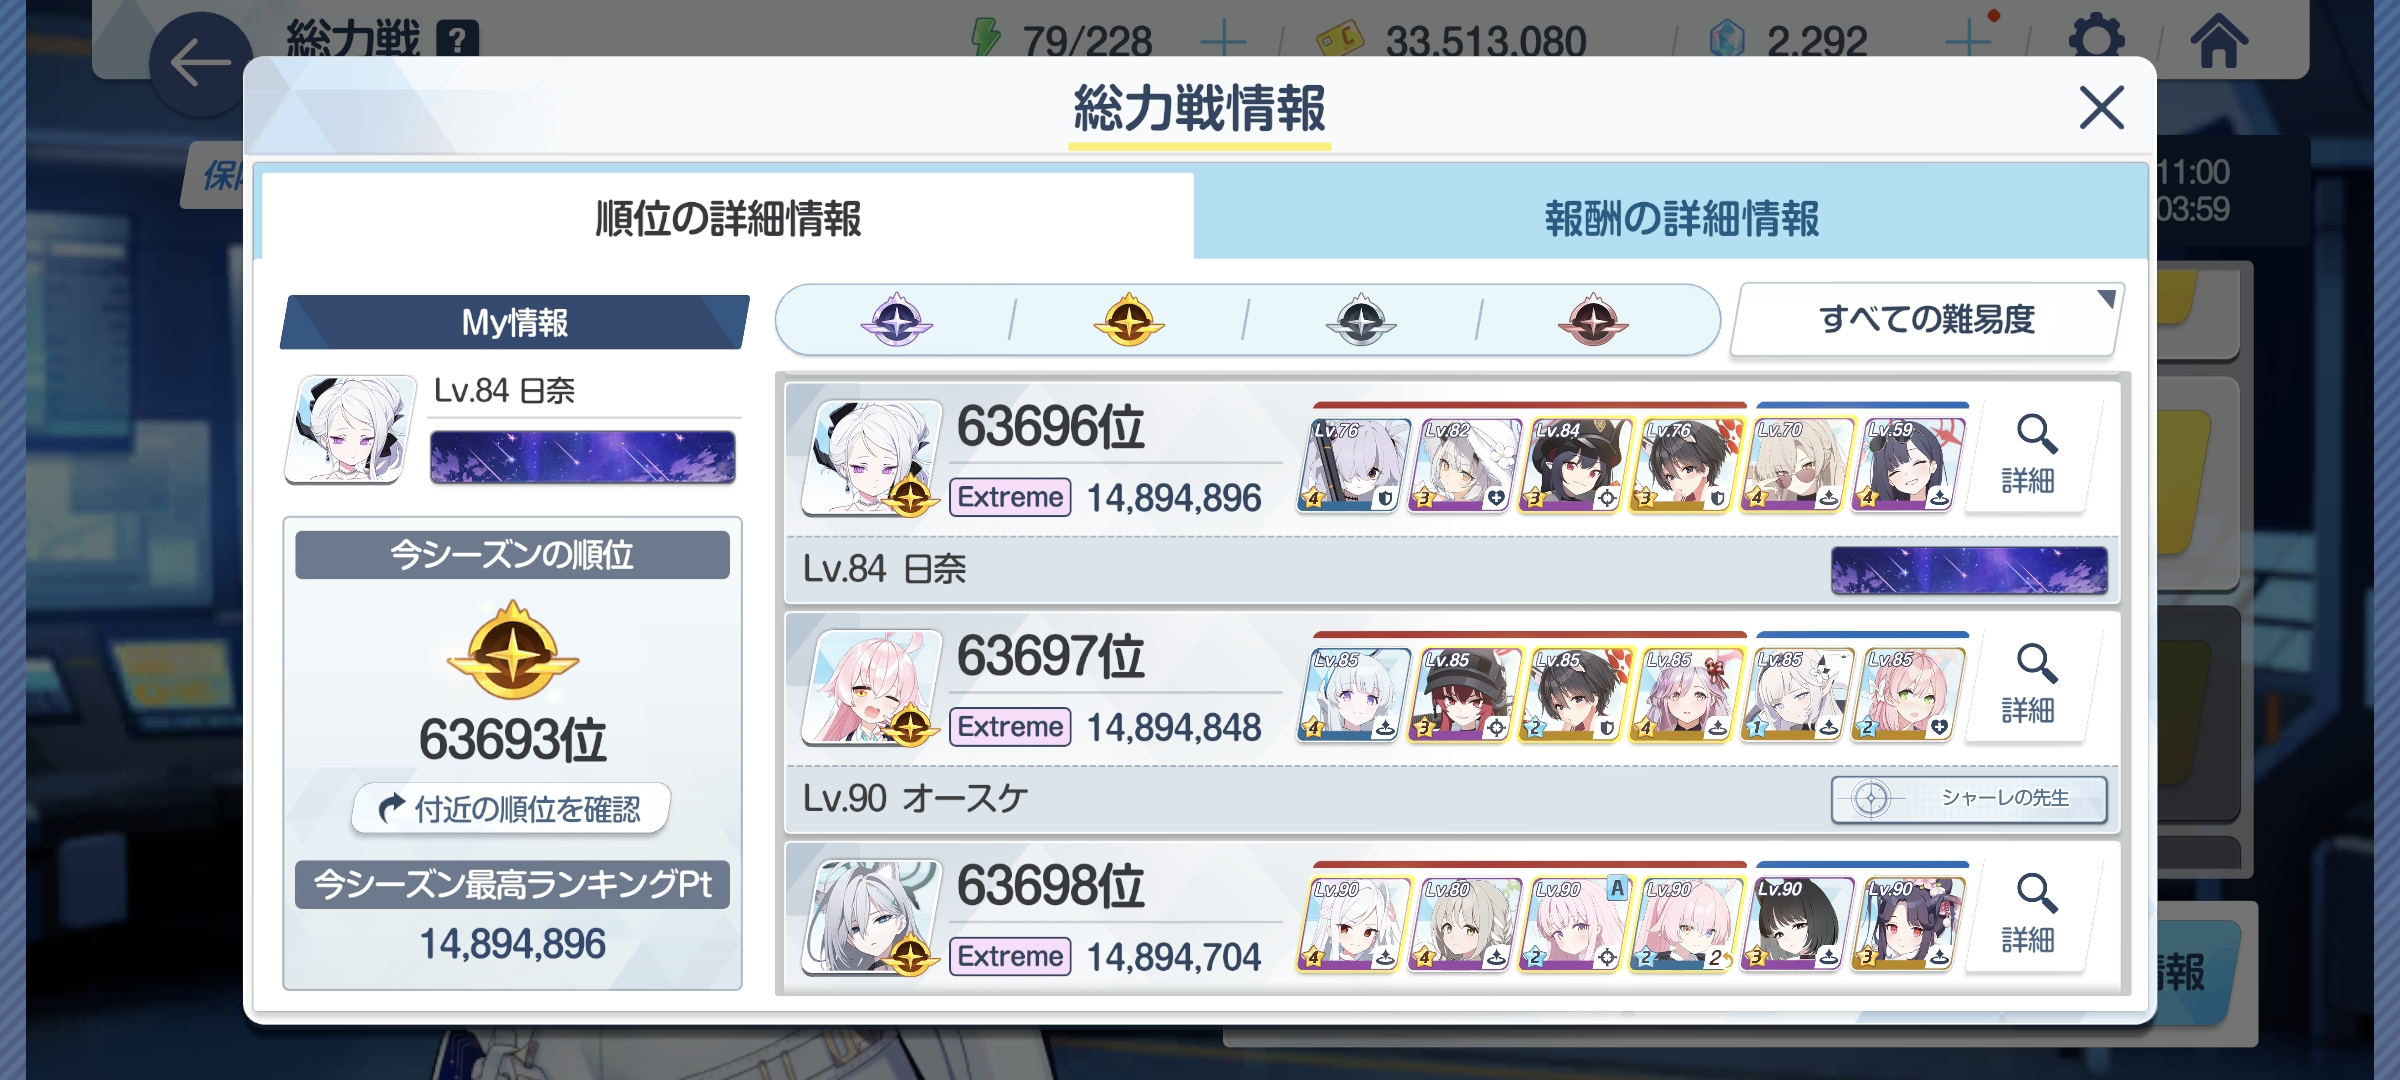Open 詳細 for rank 63697位

[2030, 686]
